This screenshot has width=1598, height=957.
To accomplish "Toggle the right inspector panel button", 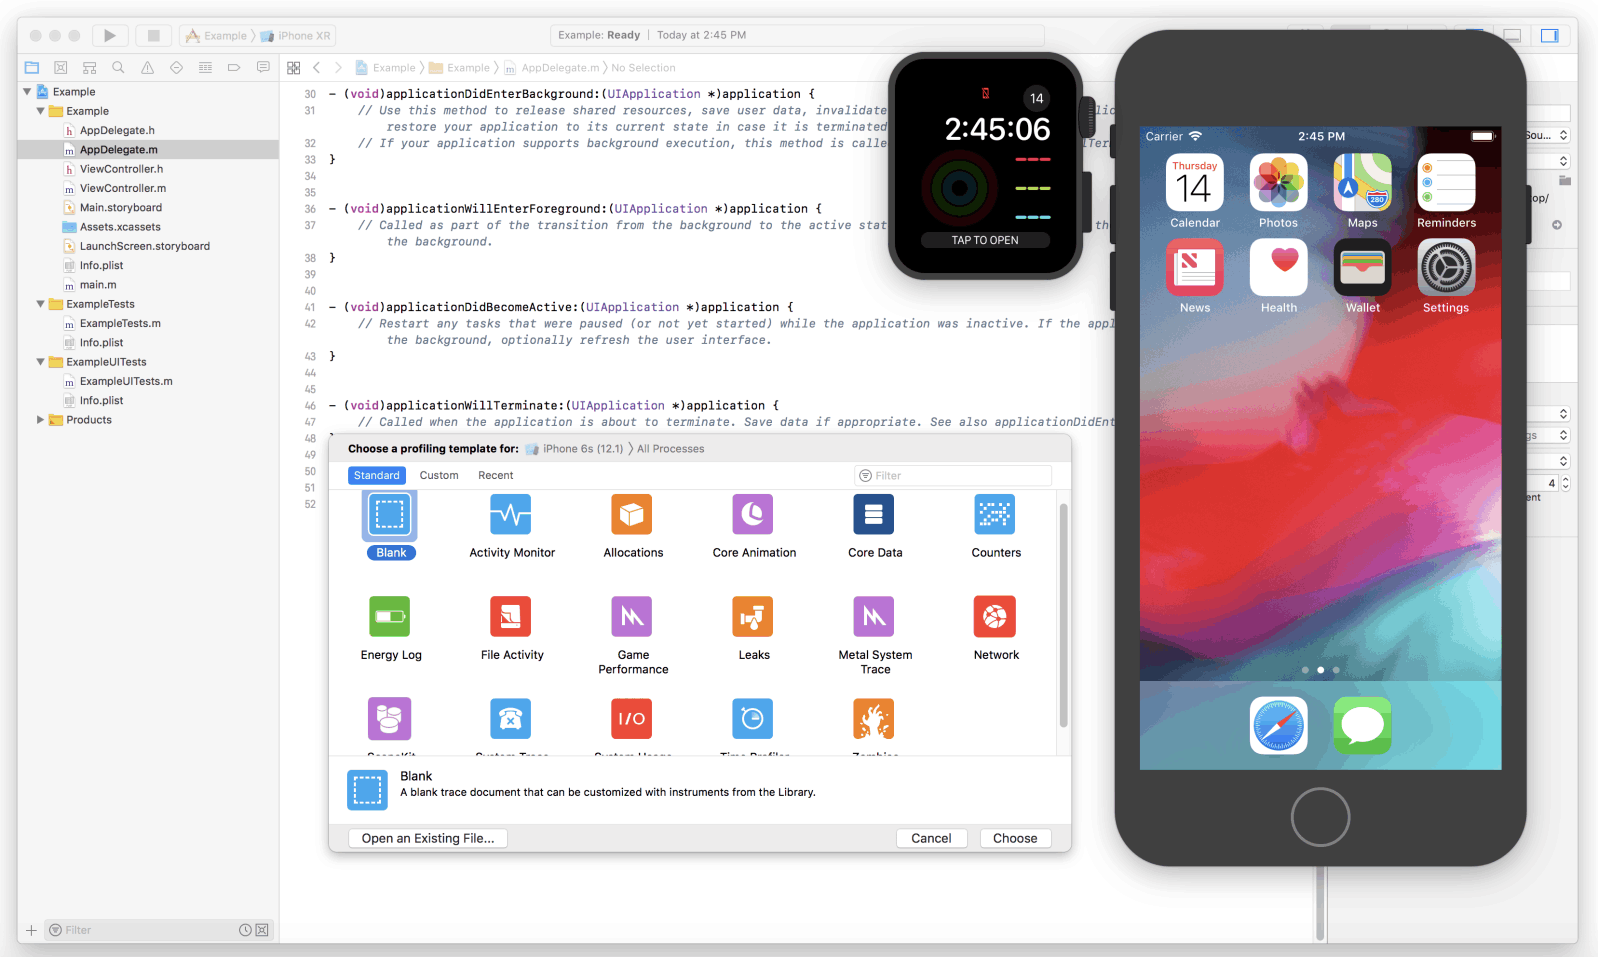I will point(1549,35).
